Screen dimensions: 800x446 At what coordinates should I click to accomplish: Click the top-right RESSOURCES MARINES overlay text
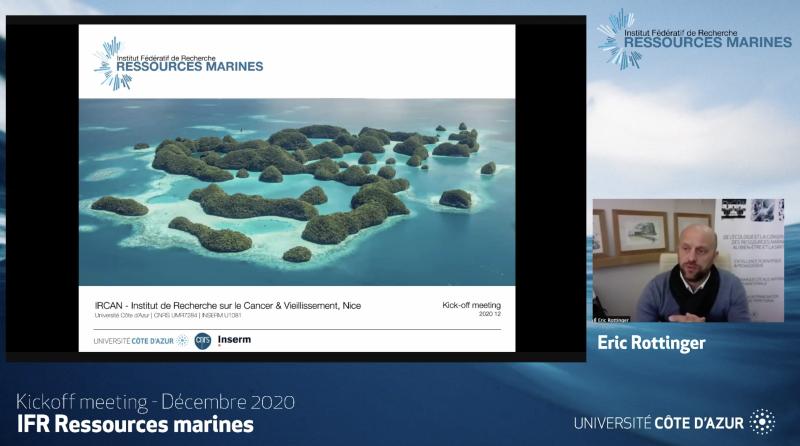707,42
